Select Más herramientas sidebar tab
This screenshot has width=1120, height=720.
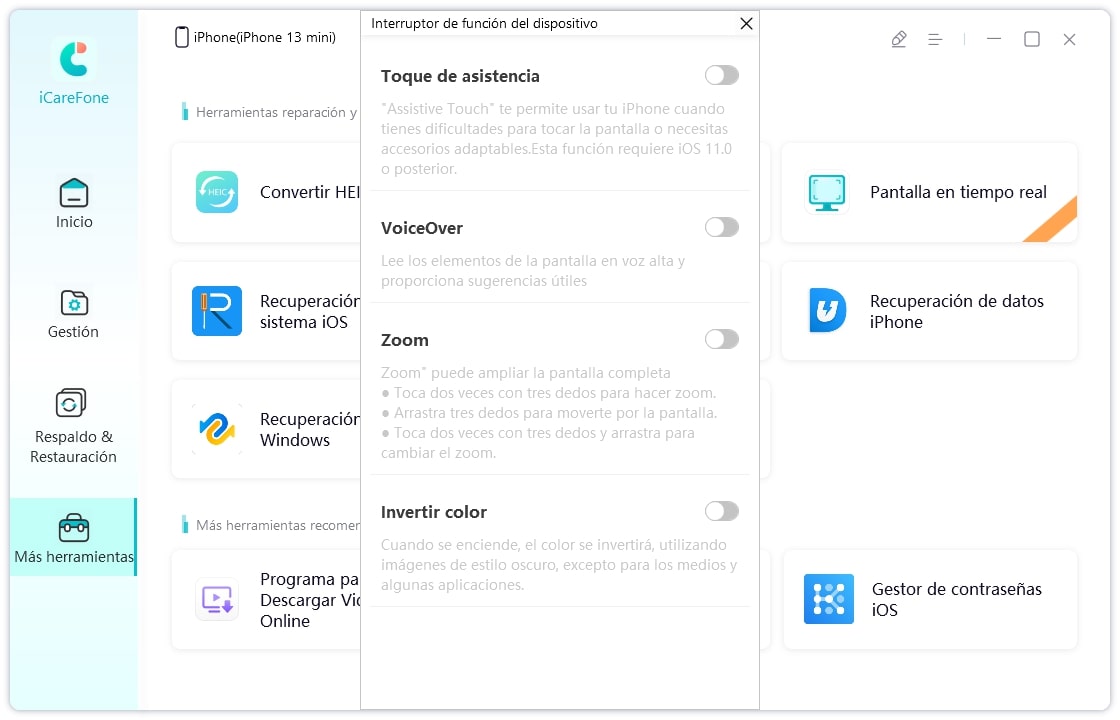pyautogui.click(x=74, y=538)
